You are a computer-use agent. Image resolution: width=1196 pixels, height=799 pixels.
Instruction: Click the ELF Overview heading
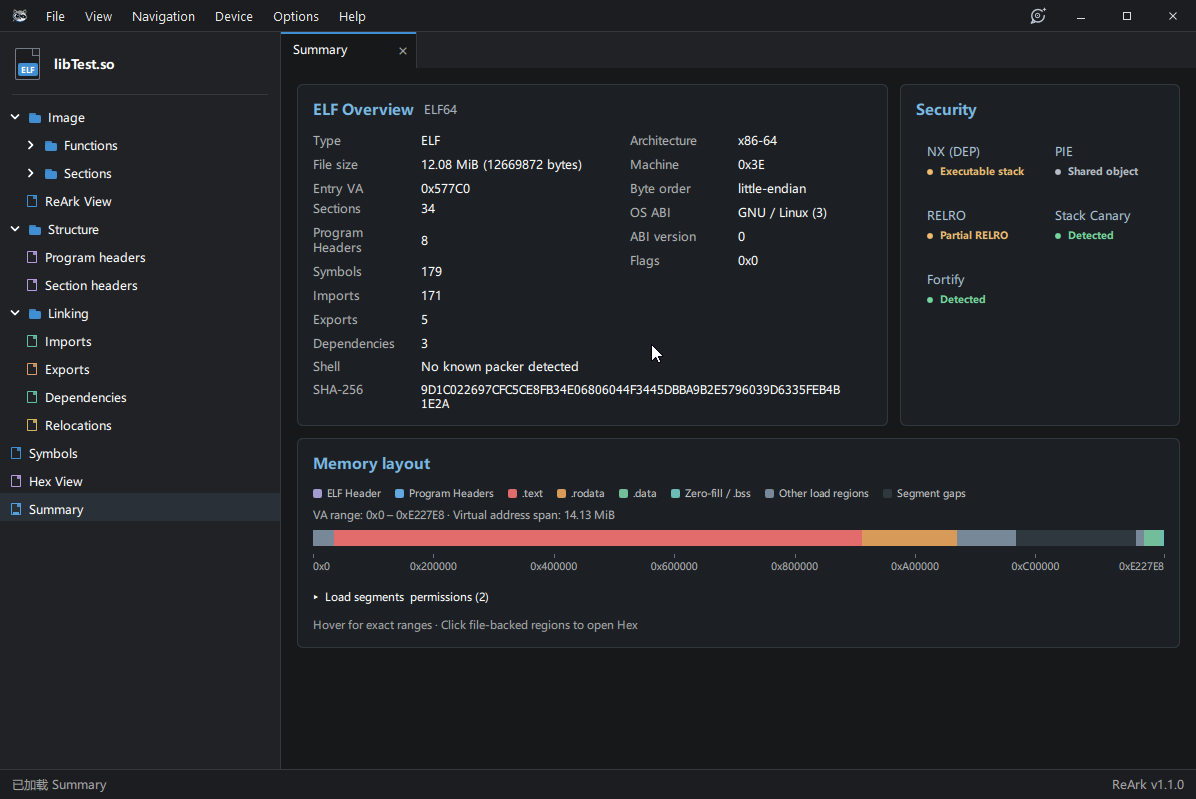(363, 110)
